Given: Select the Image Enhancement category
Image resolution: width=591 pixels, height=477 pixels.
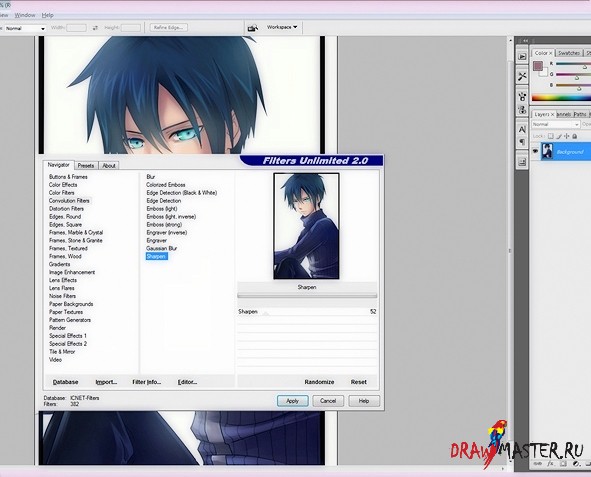Looking at the screenshot, I should (x=72, y=272).
